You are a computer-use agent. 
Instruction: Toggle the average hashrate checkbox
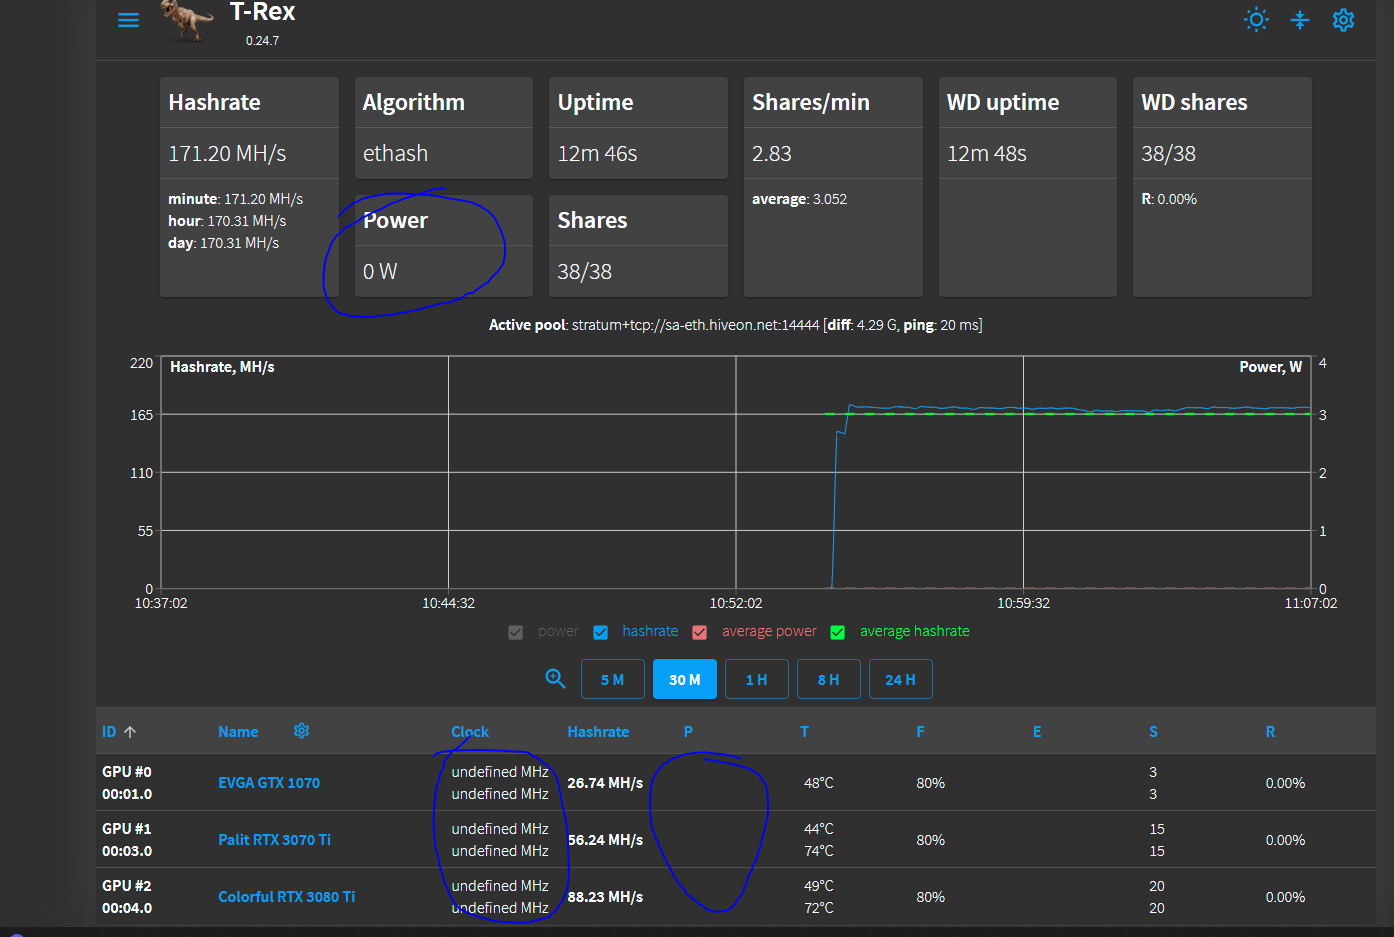point(838,632)
